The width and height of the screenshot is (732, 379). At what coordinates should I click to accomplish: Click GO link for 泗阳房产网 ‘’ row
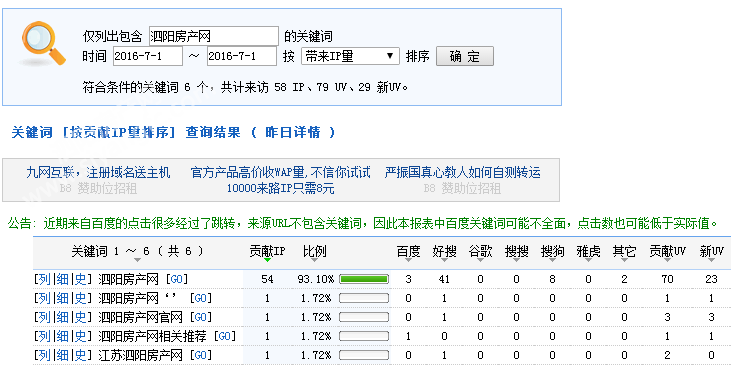(200, 298)
